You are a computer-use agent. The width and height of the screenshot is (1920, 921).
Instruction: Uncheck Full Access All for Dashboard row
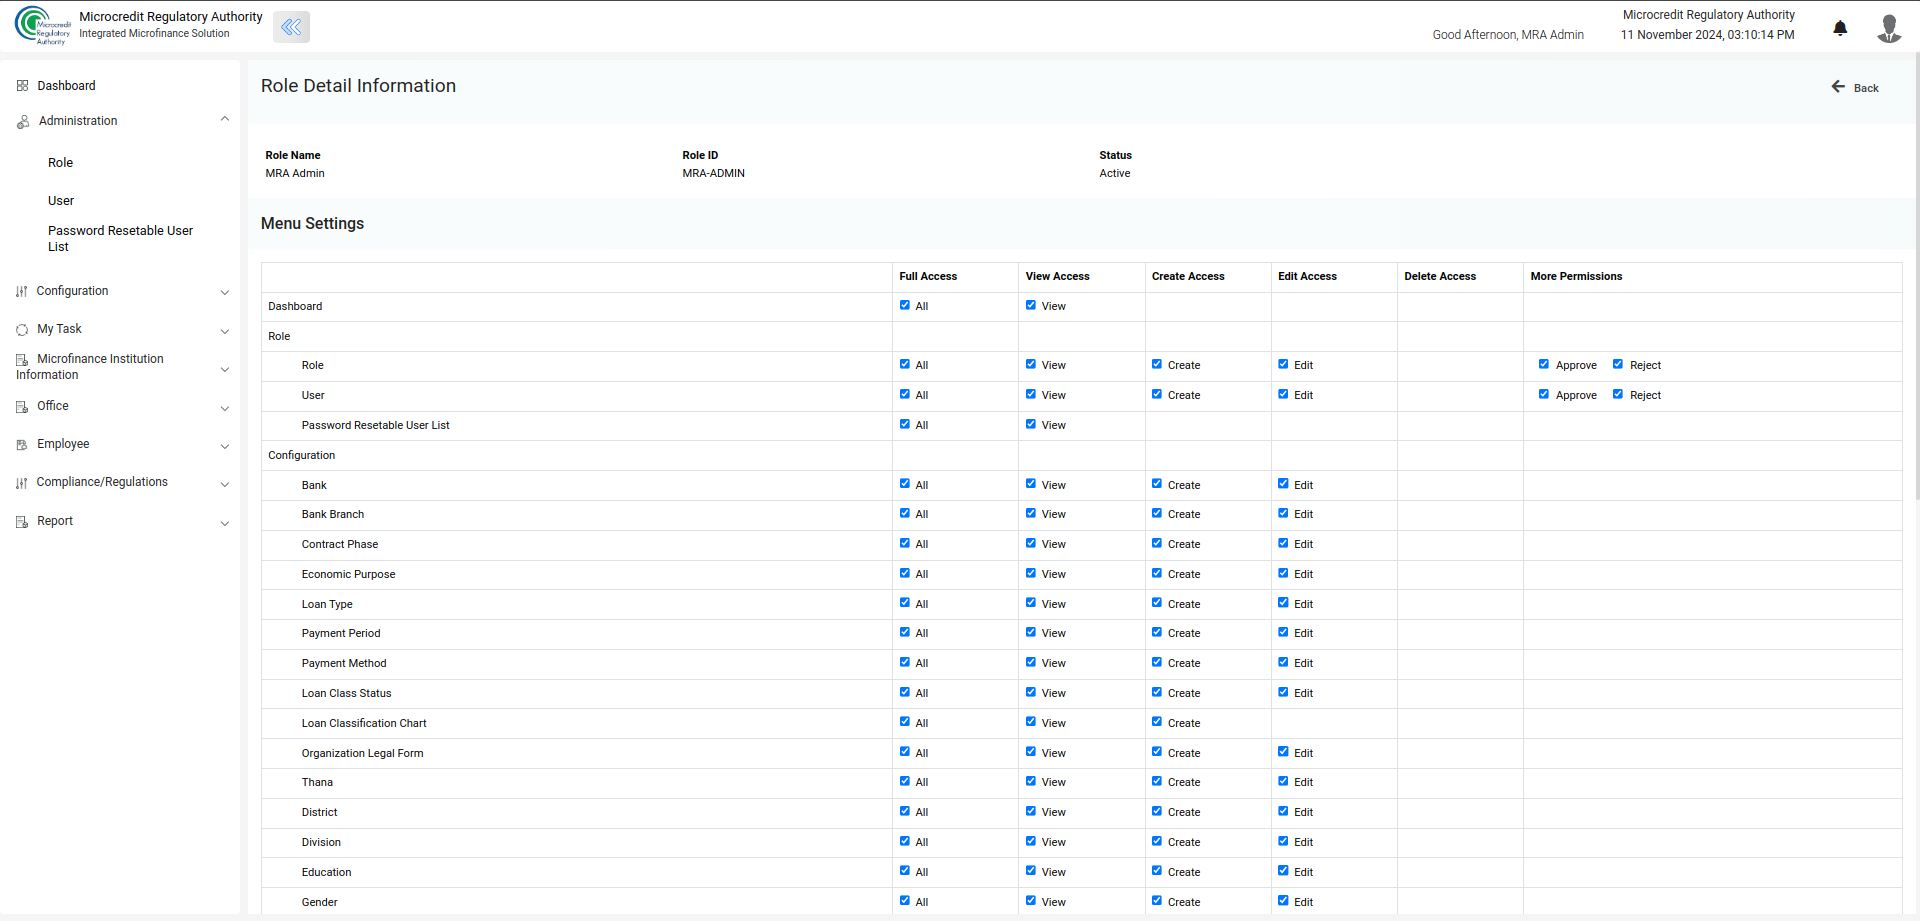click(905, 305)
